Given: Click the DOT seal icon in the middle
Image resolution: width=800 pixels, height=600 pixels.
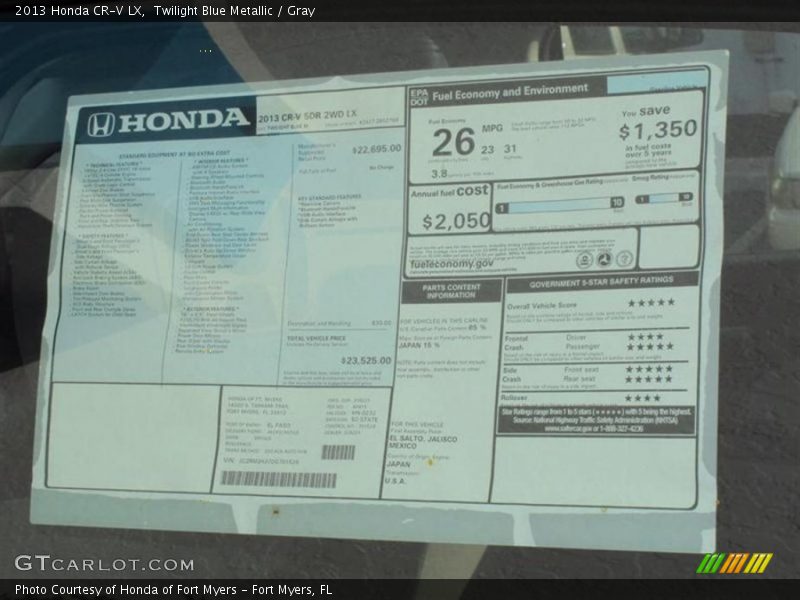Looking at the screenshot, I should (x=603, y=259).
